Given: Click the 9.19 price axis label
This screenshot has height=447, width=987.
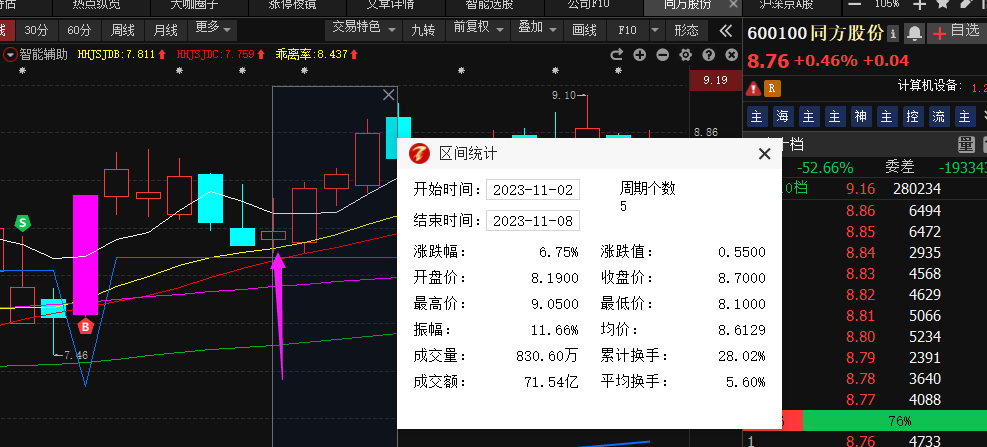Looking at the screenshot, I should pyautogui.click(x=715, y=80).
